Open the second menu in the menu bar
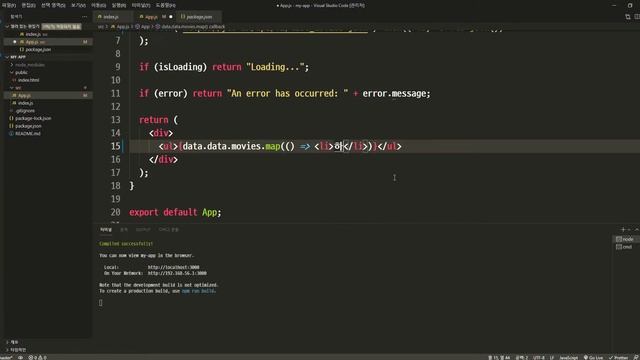 tap(29, 5)
